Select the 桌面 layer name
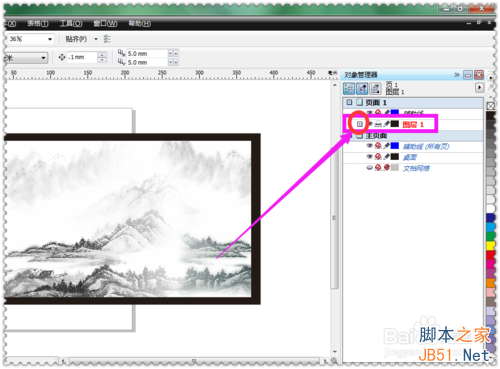 (410, 157)
